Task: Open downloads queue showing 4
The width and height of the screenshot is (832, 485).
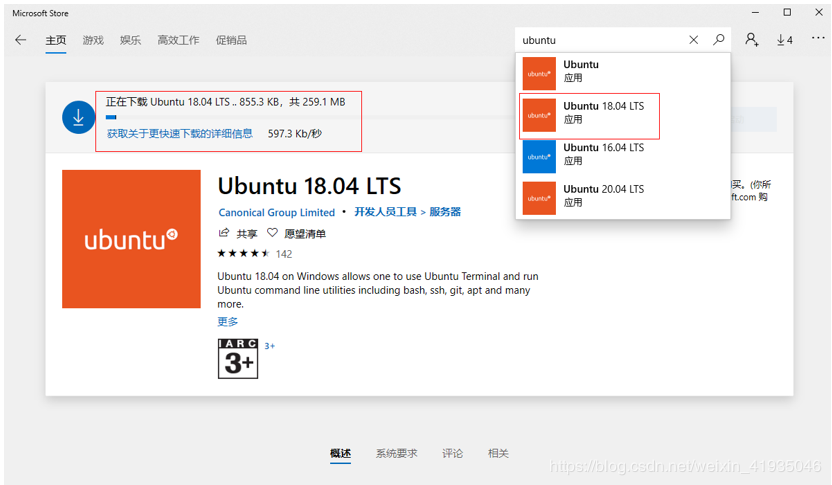Action: (x=785, y=40)
